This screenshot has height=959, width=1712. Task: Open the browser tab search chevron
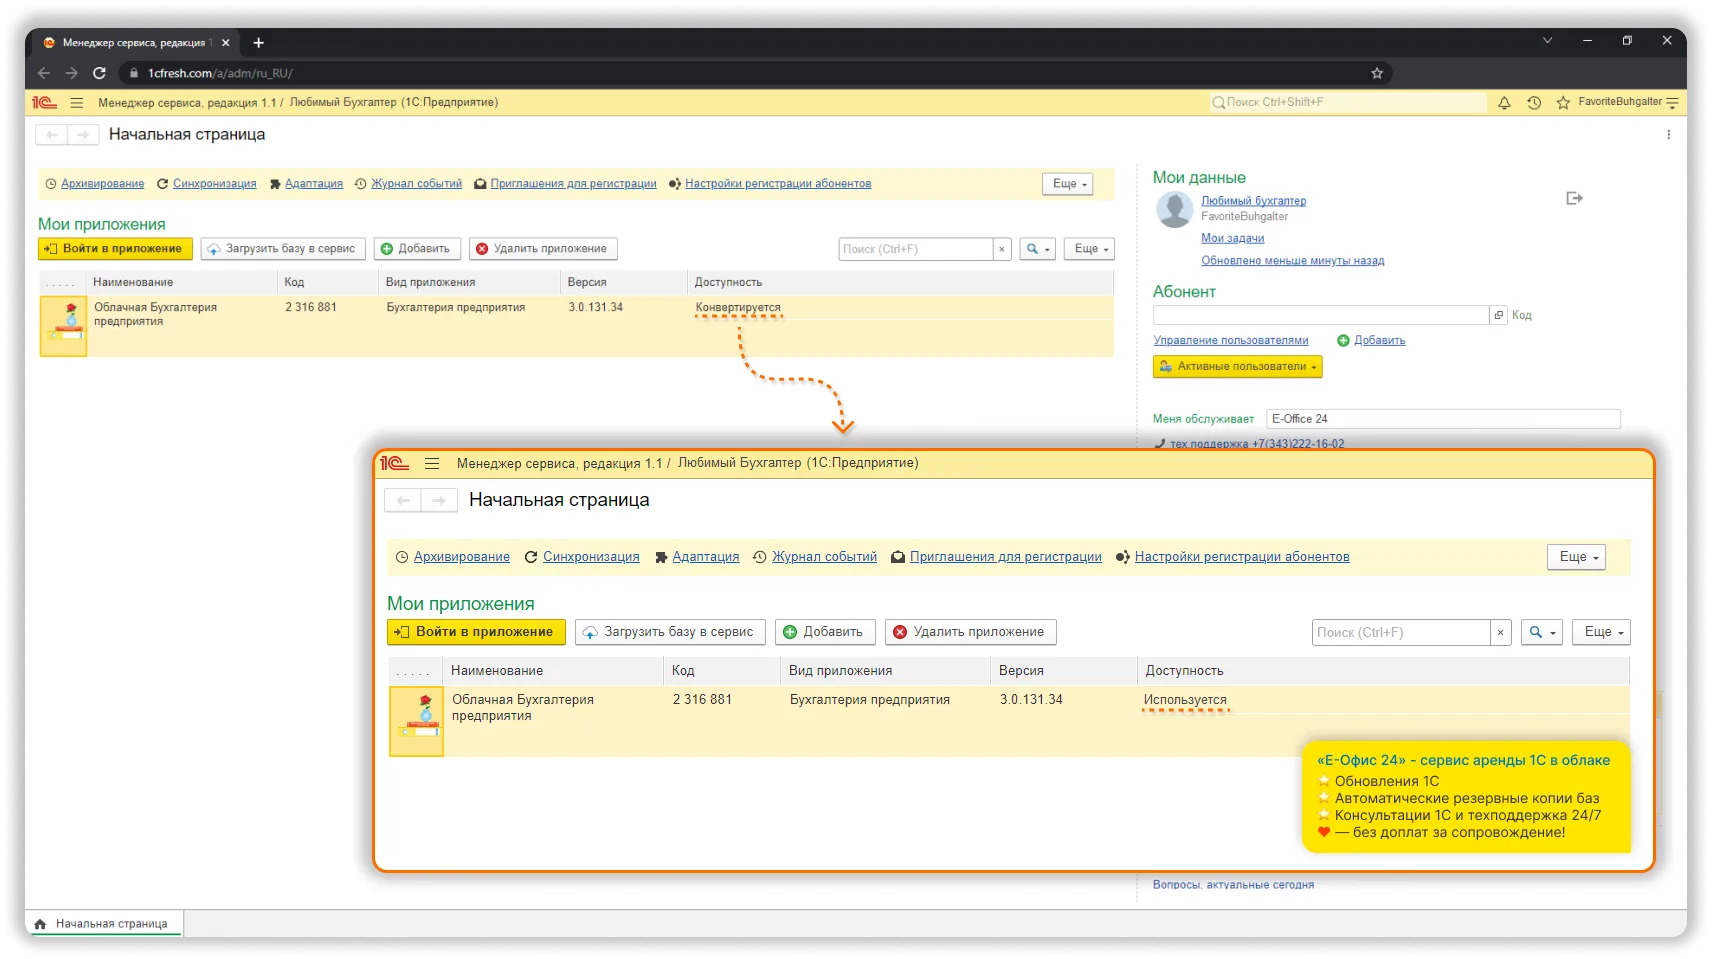pos(1547,41)
